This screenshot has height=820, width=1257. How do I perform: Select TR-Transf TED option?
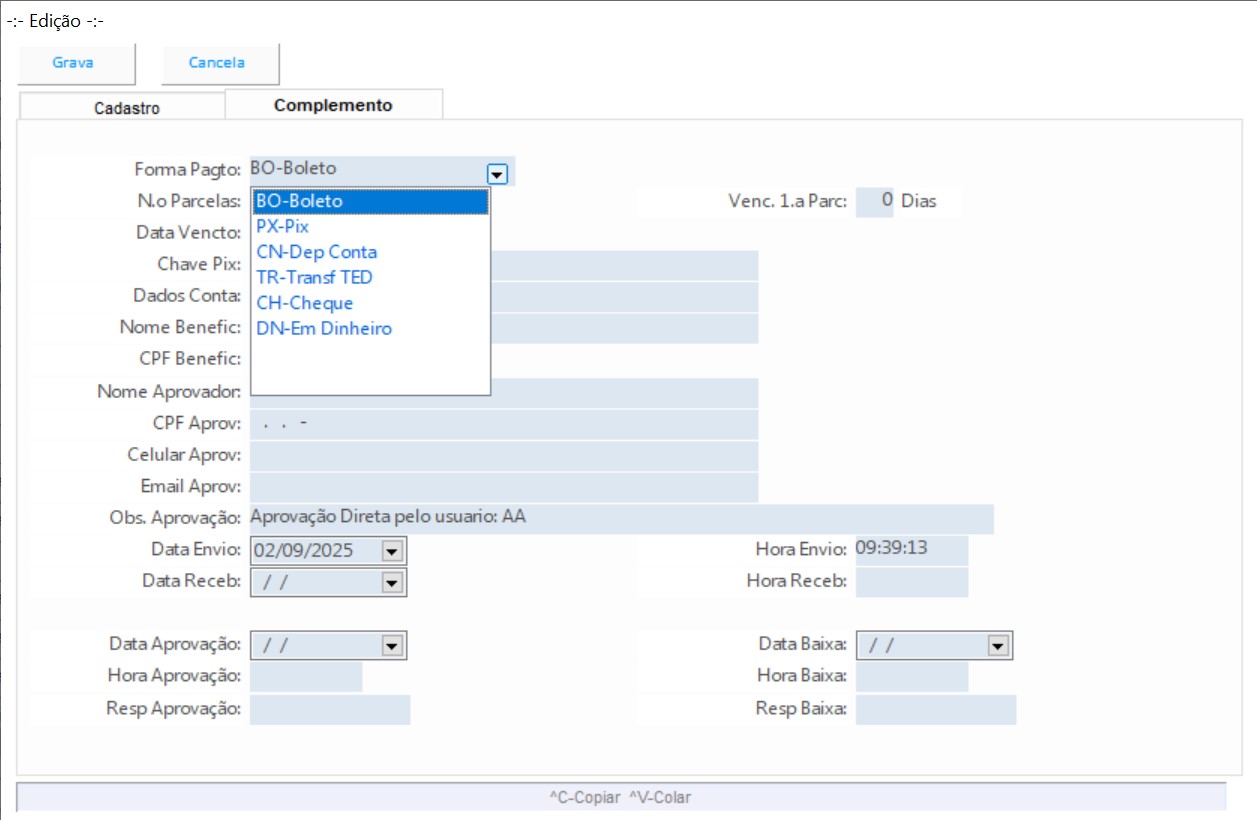point(314,277)
